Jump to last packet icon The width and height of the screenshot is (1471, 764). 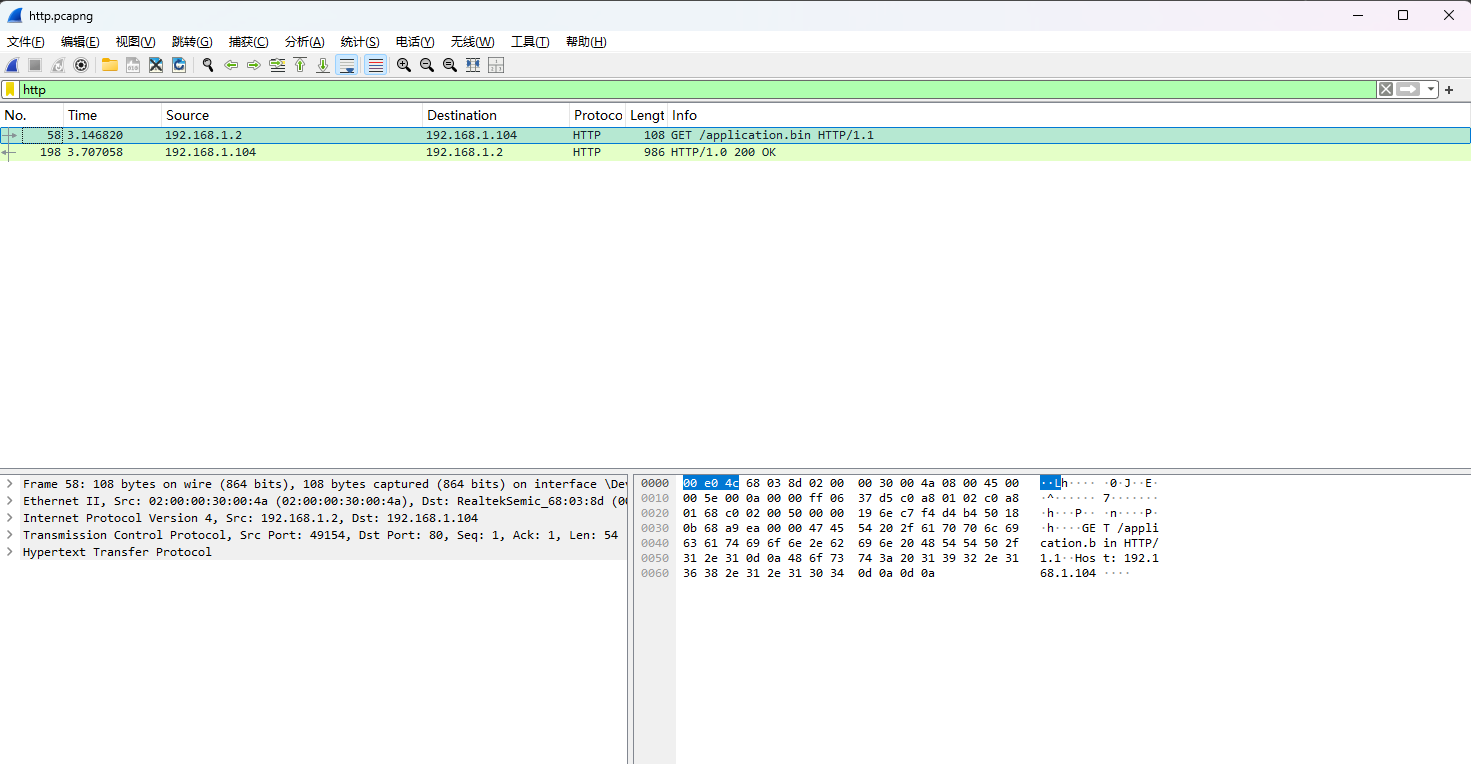pyautogui.click(x=323, y=65)
